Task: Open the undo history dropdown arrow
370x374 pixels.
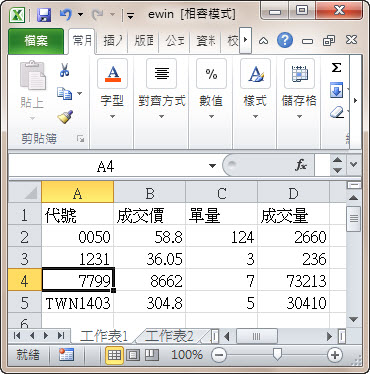Action: [x=80, y=15]
